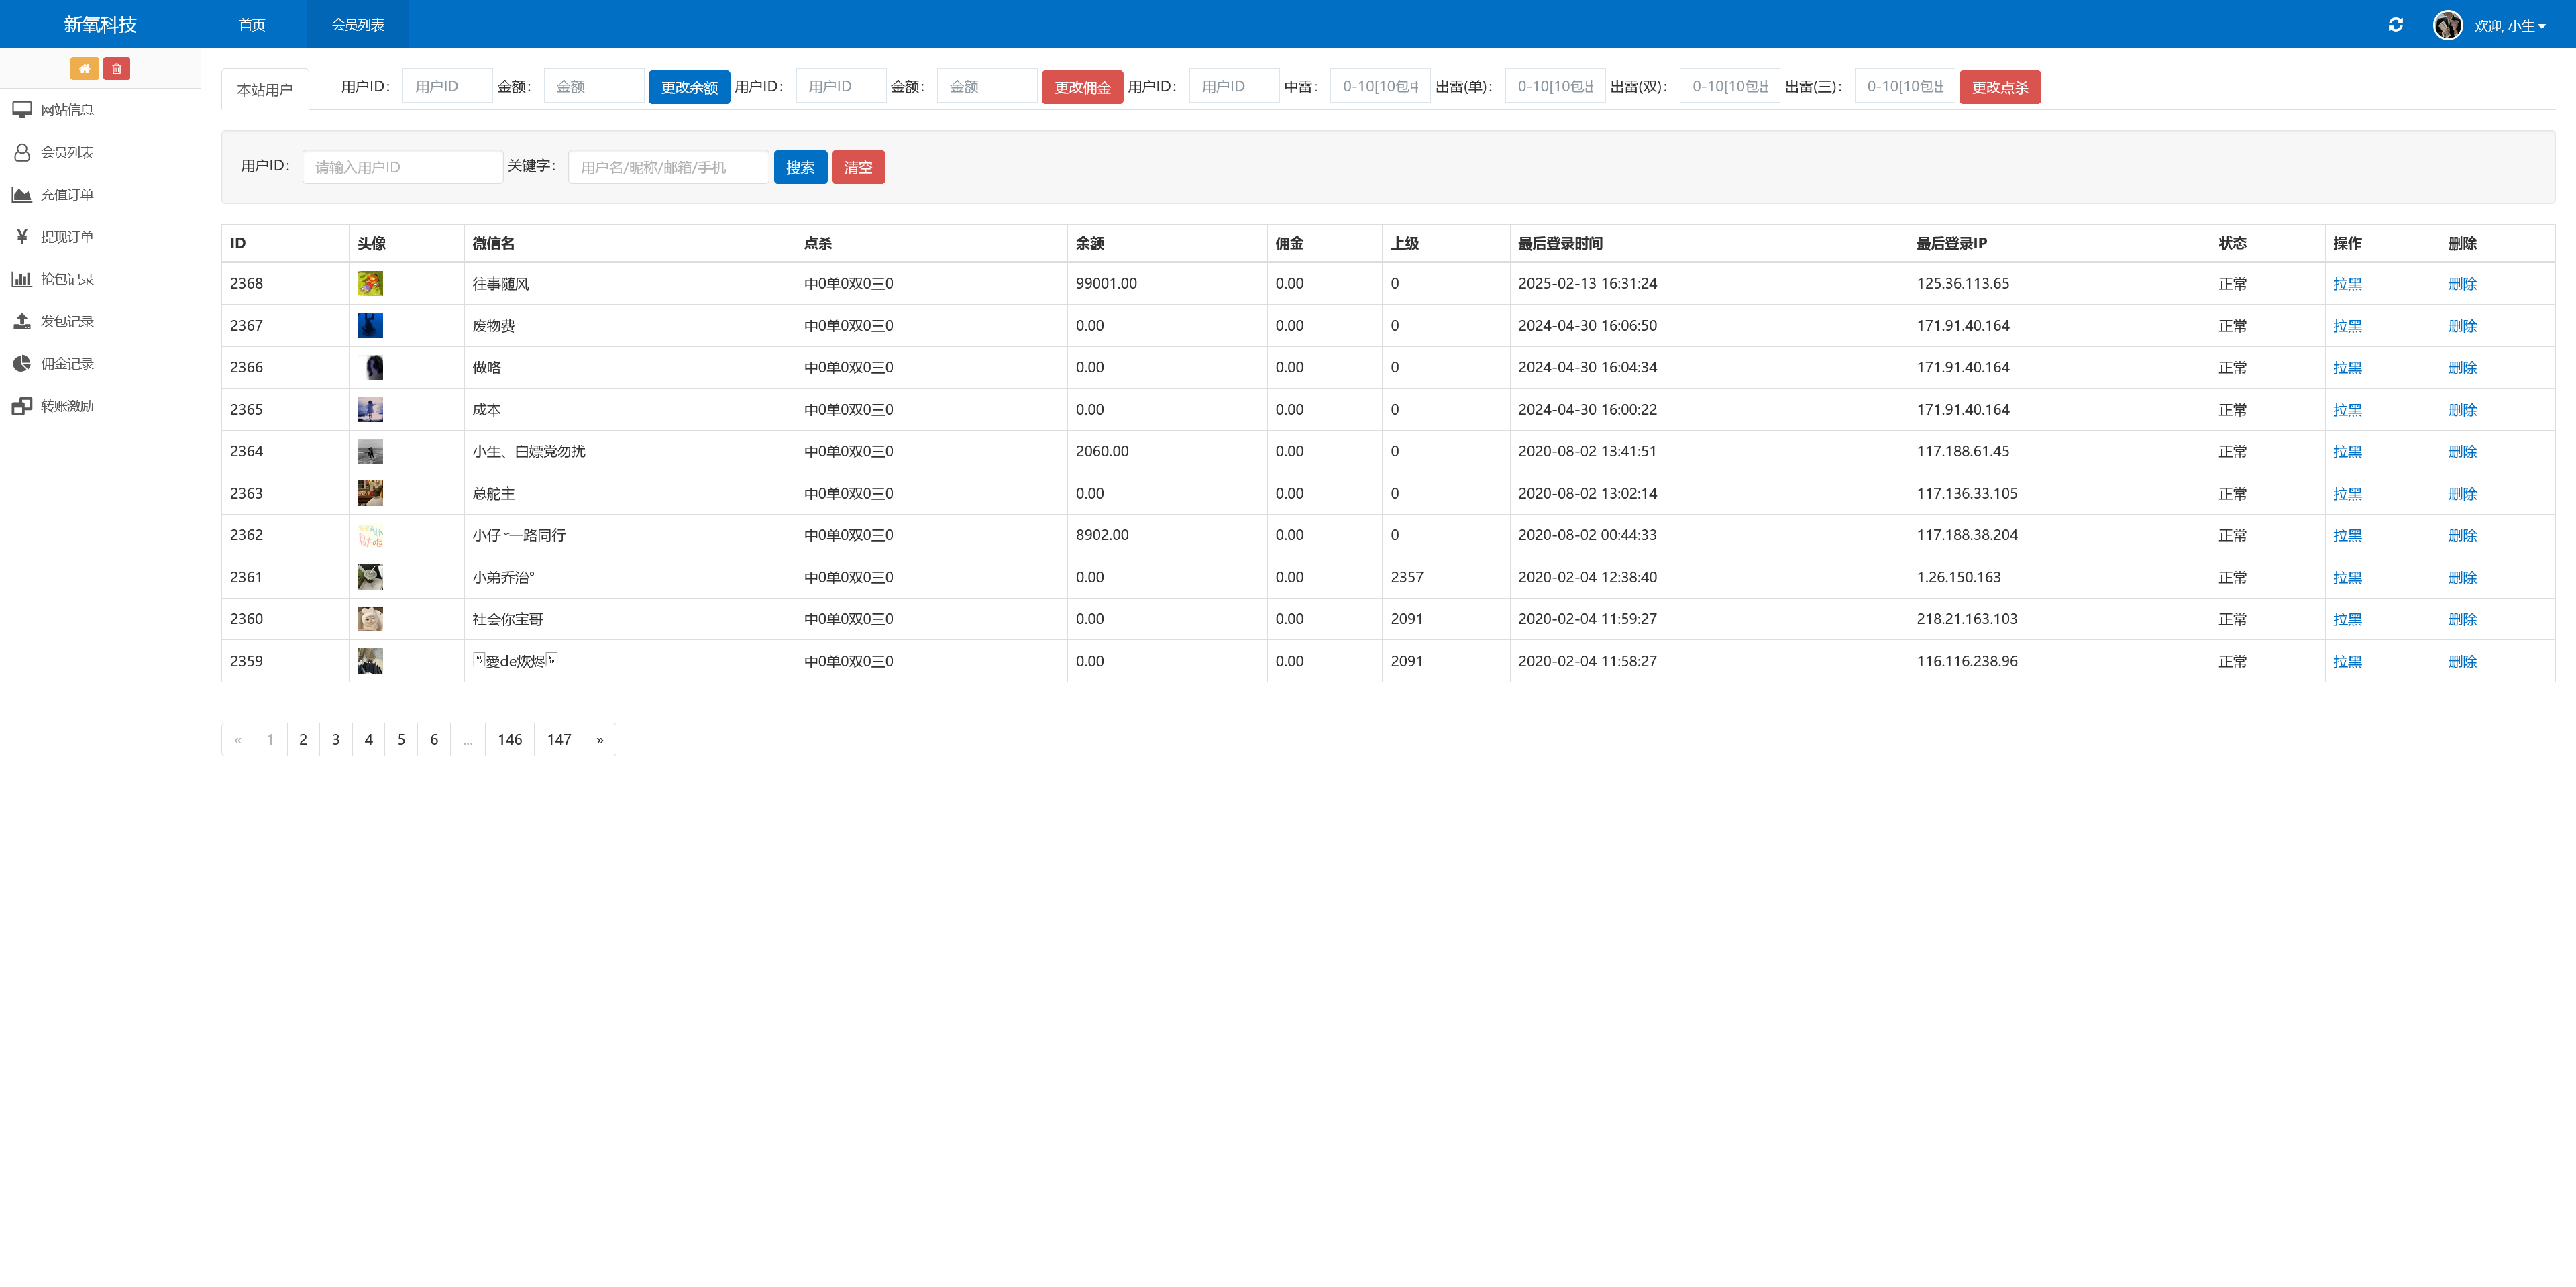Open 佣金记录 pie chart icon

(22, 364)
